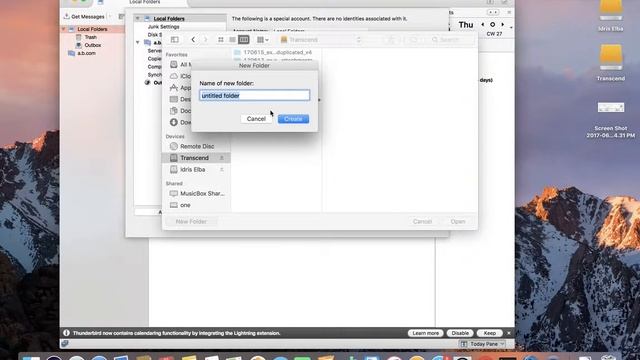Open Outbox folder in Thunderbird
The width and height of the screenshot is (640, 360).
coord(93,45)
